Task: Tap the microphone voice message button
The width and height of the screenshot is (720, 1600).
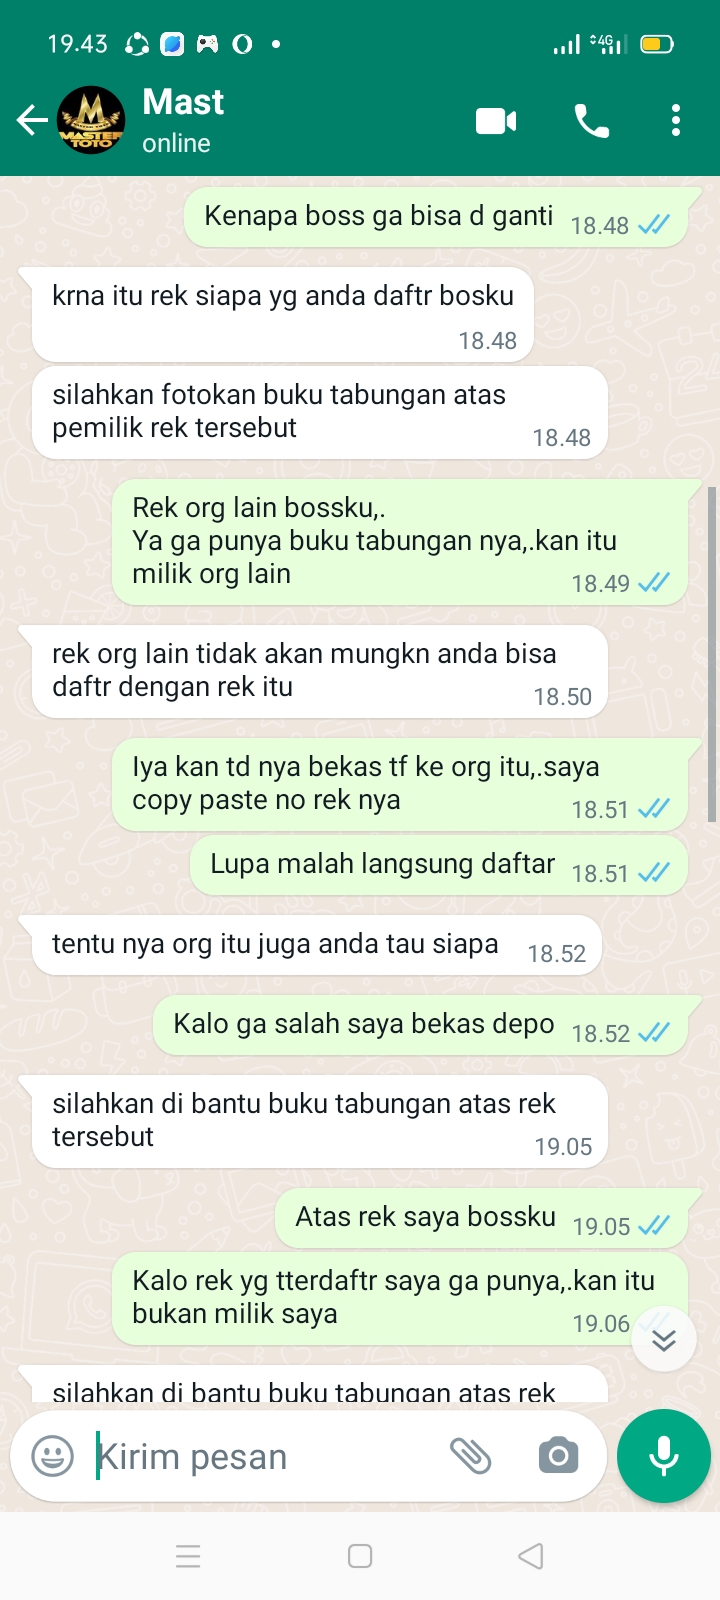Action: tap(664, 1456)
